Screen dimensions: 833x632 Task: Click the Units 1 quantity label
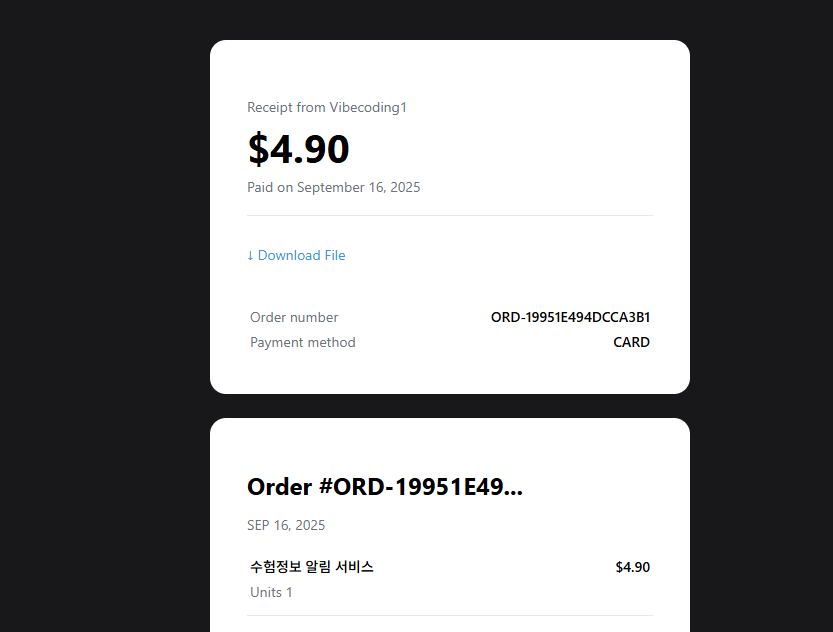[x=270, y=592]
